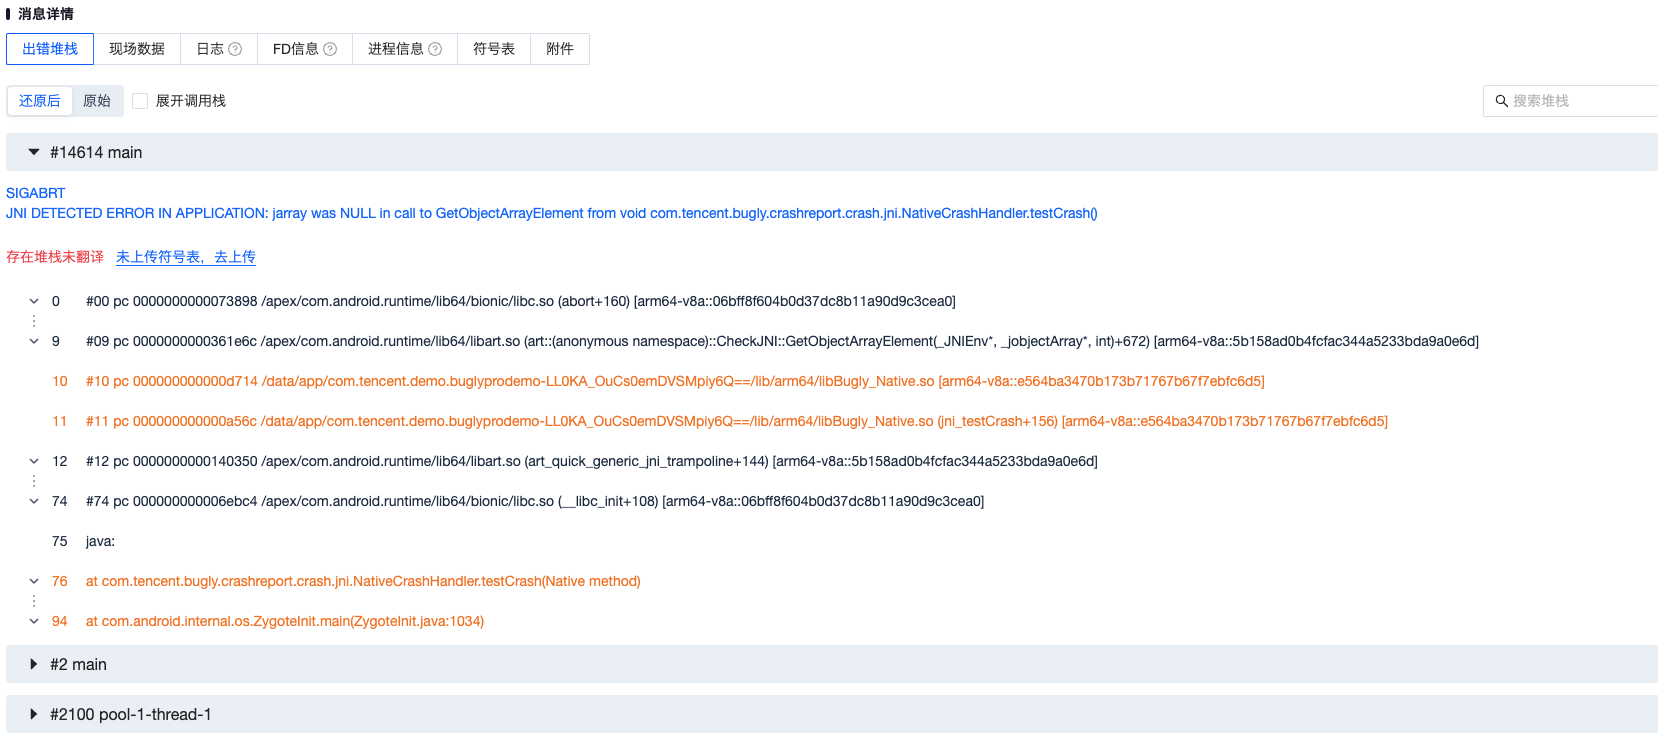Image resolution: width=1658 pixels, height=743 pixels.
Task: Click the ellipsis dots below frame 76
Action: [34, 601]
